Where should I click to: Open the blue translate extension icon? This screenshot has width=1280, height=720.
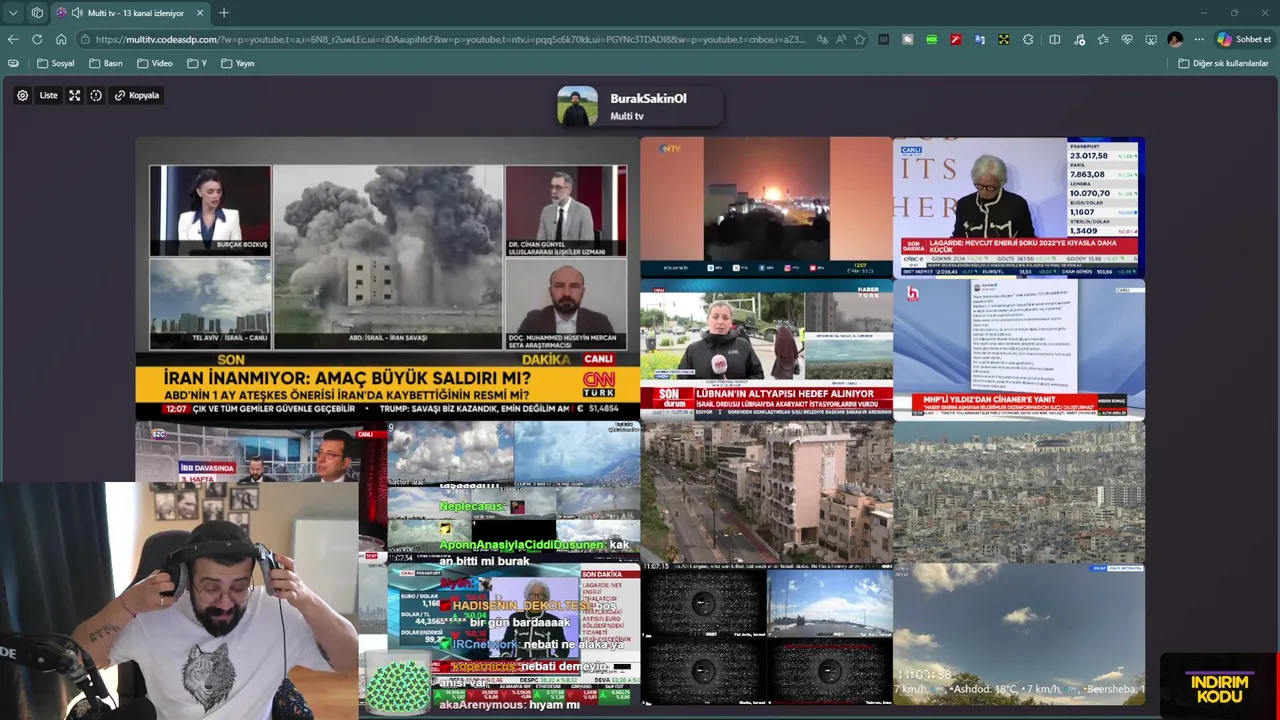tap(980, 39)
